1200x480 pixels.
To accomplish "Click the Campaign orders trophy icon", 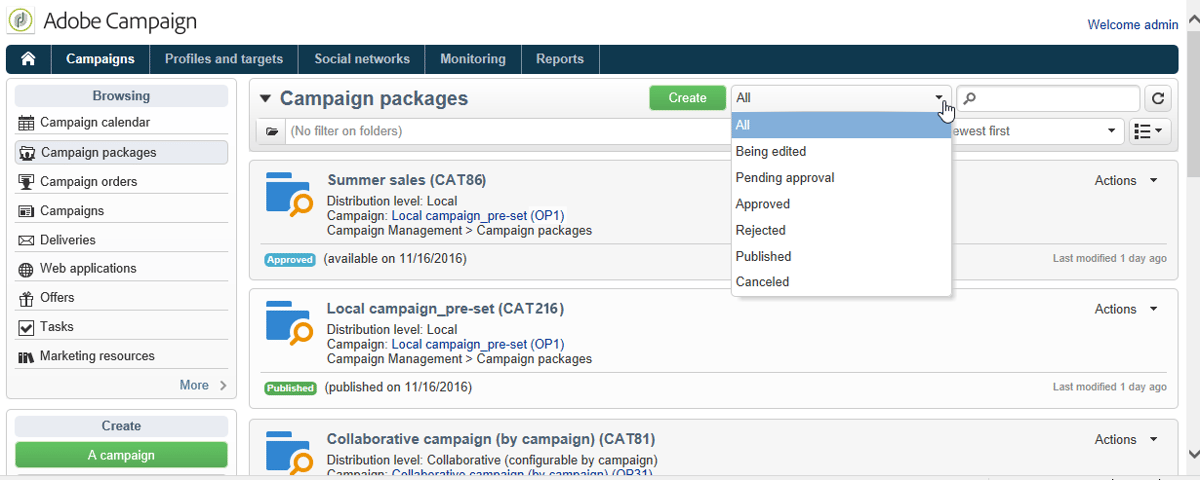I will (26, 182).
